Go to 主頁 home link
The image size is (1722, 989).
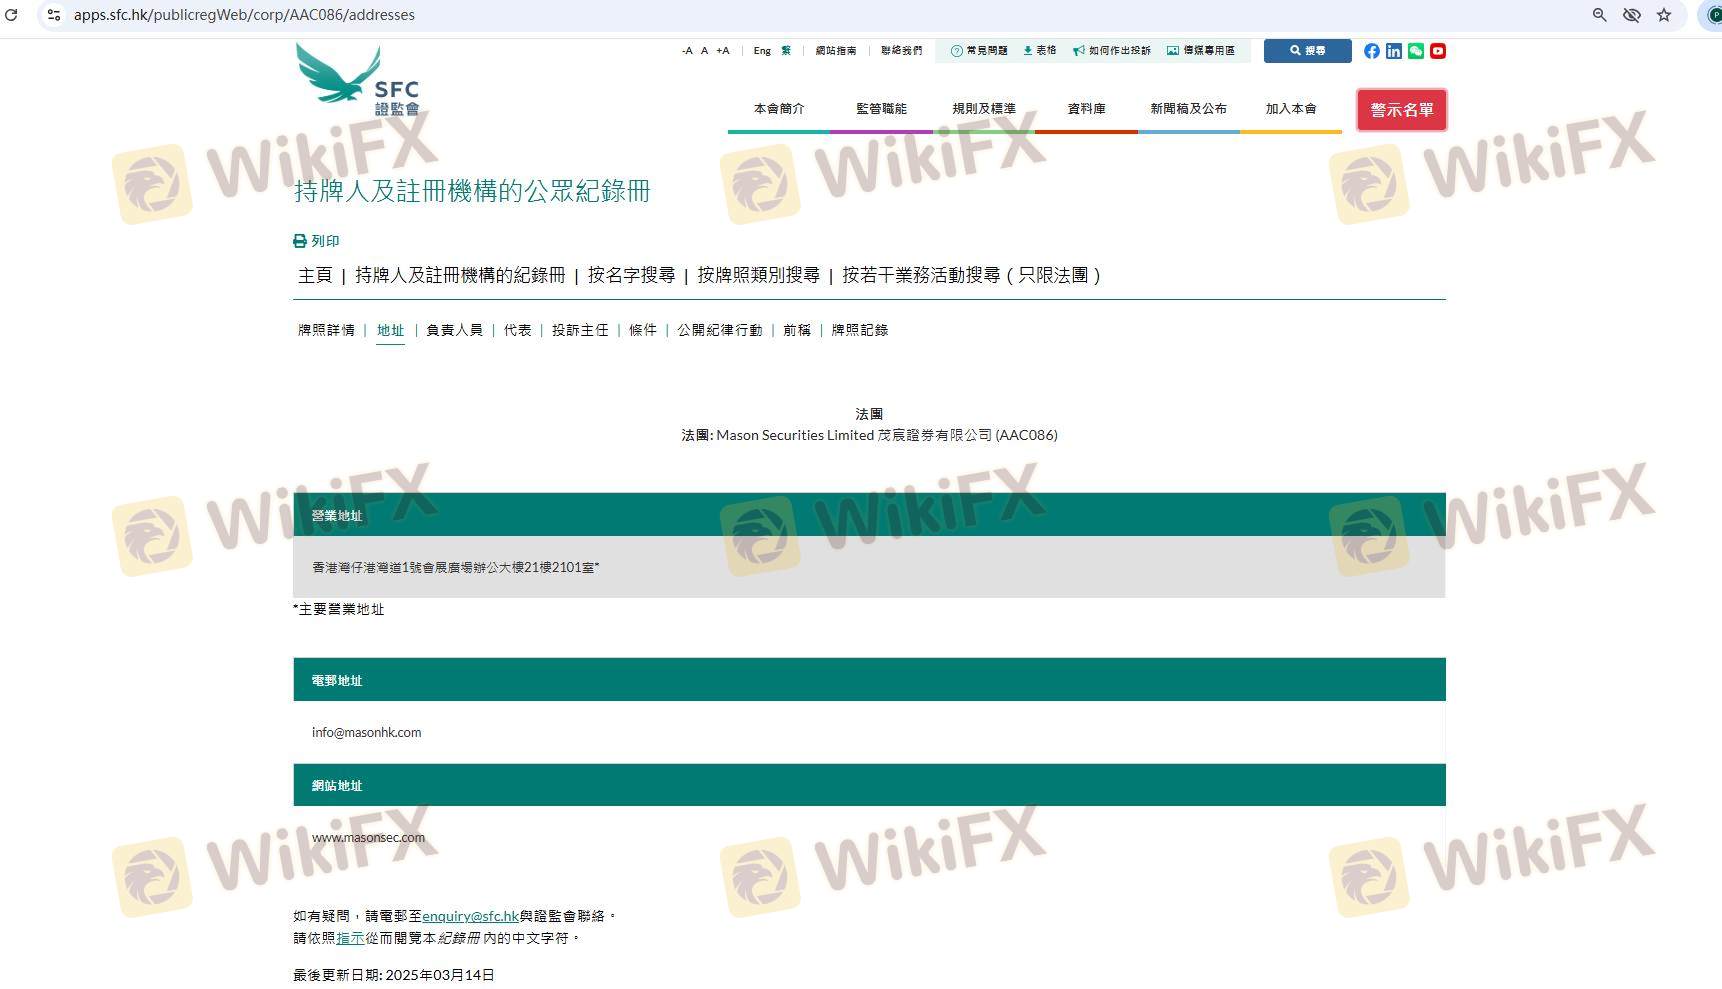point(315,275)
